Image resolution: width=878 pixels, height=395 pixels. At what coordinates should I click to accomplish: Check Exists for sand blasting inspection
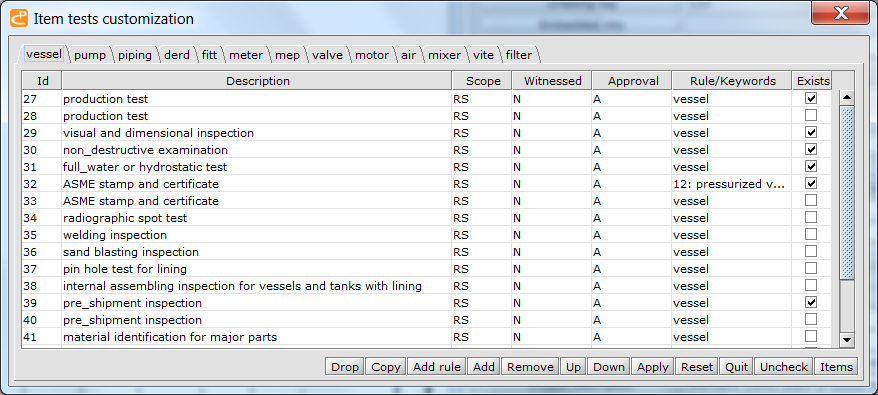(x=810, y=251)
